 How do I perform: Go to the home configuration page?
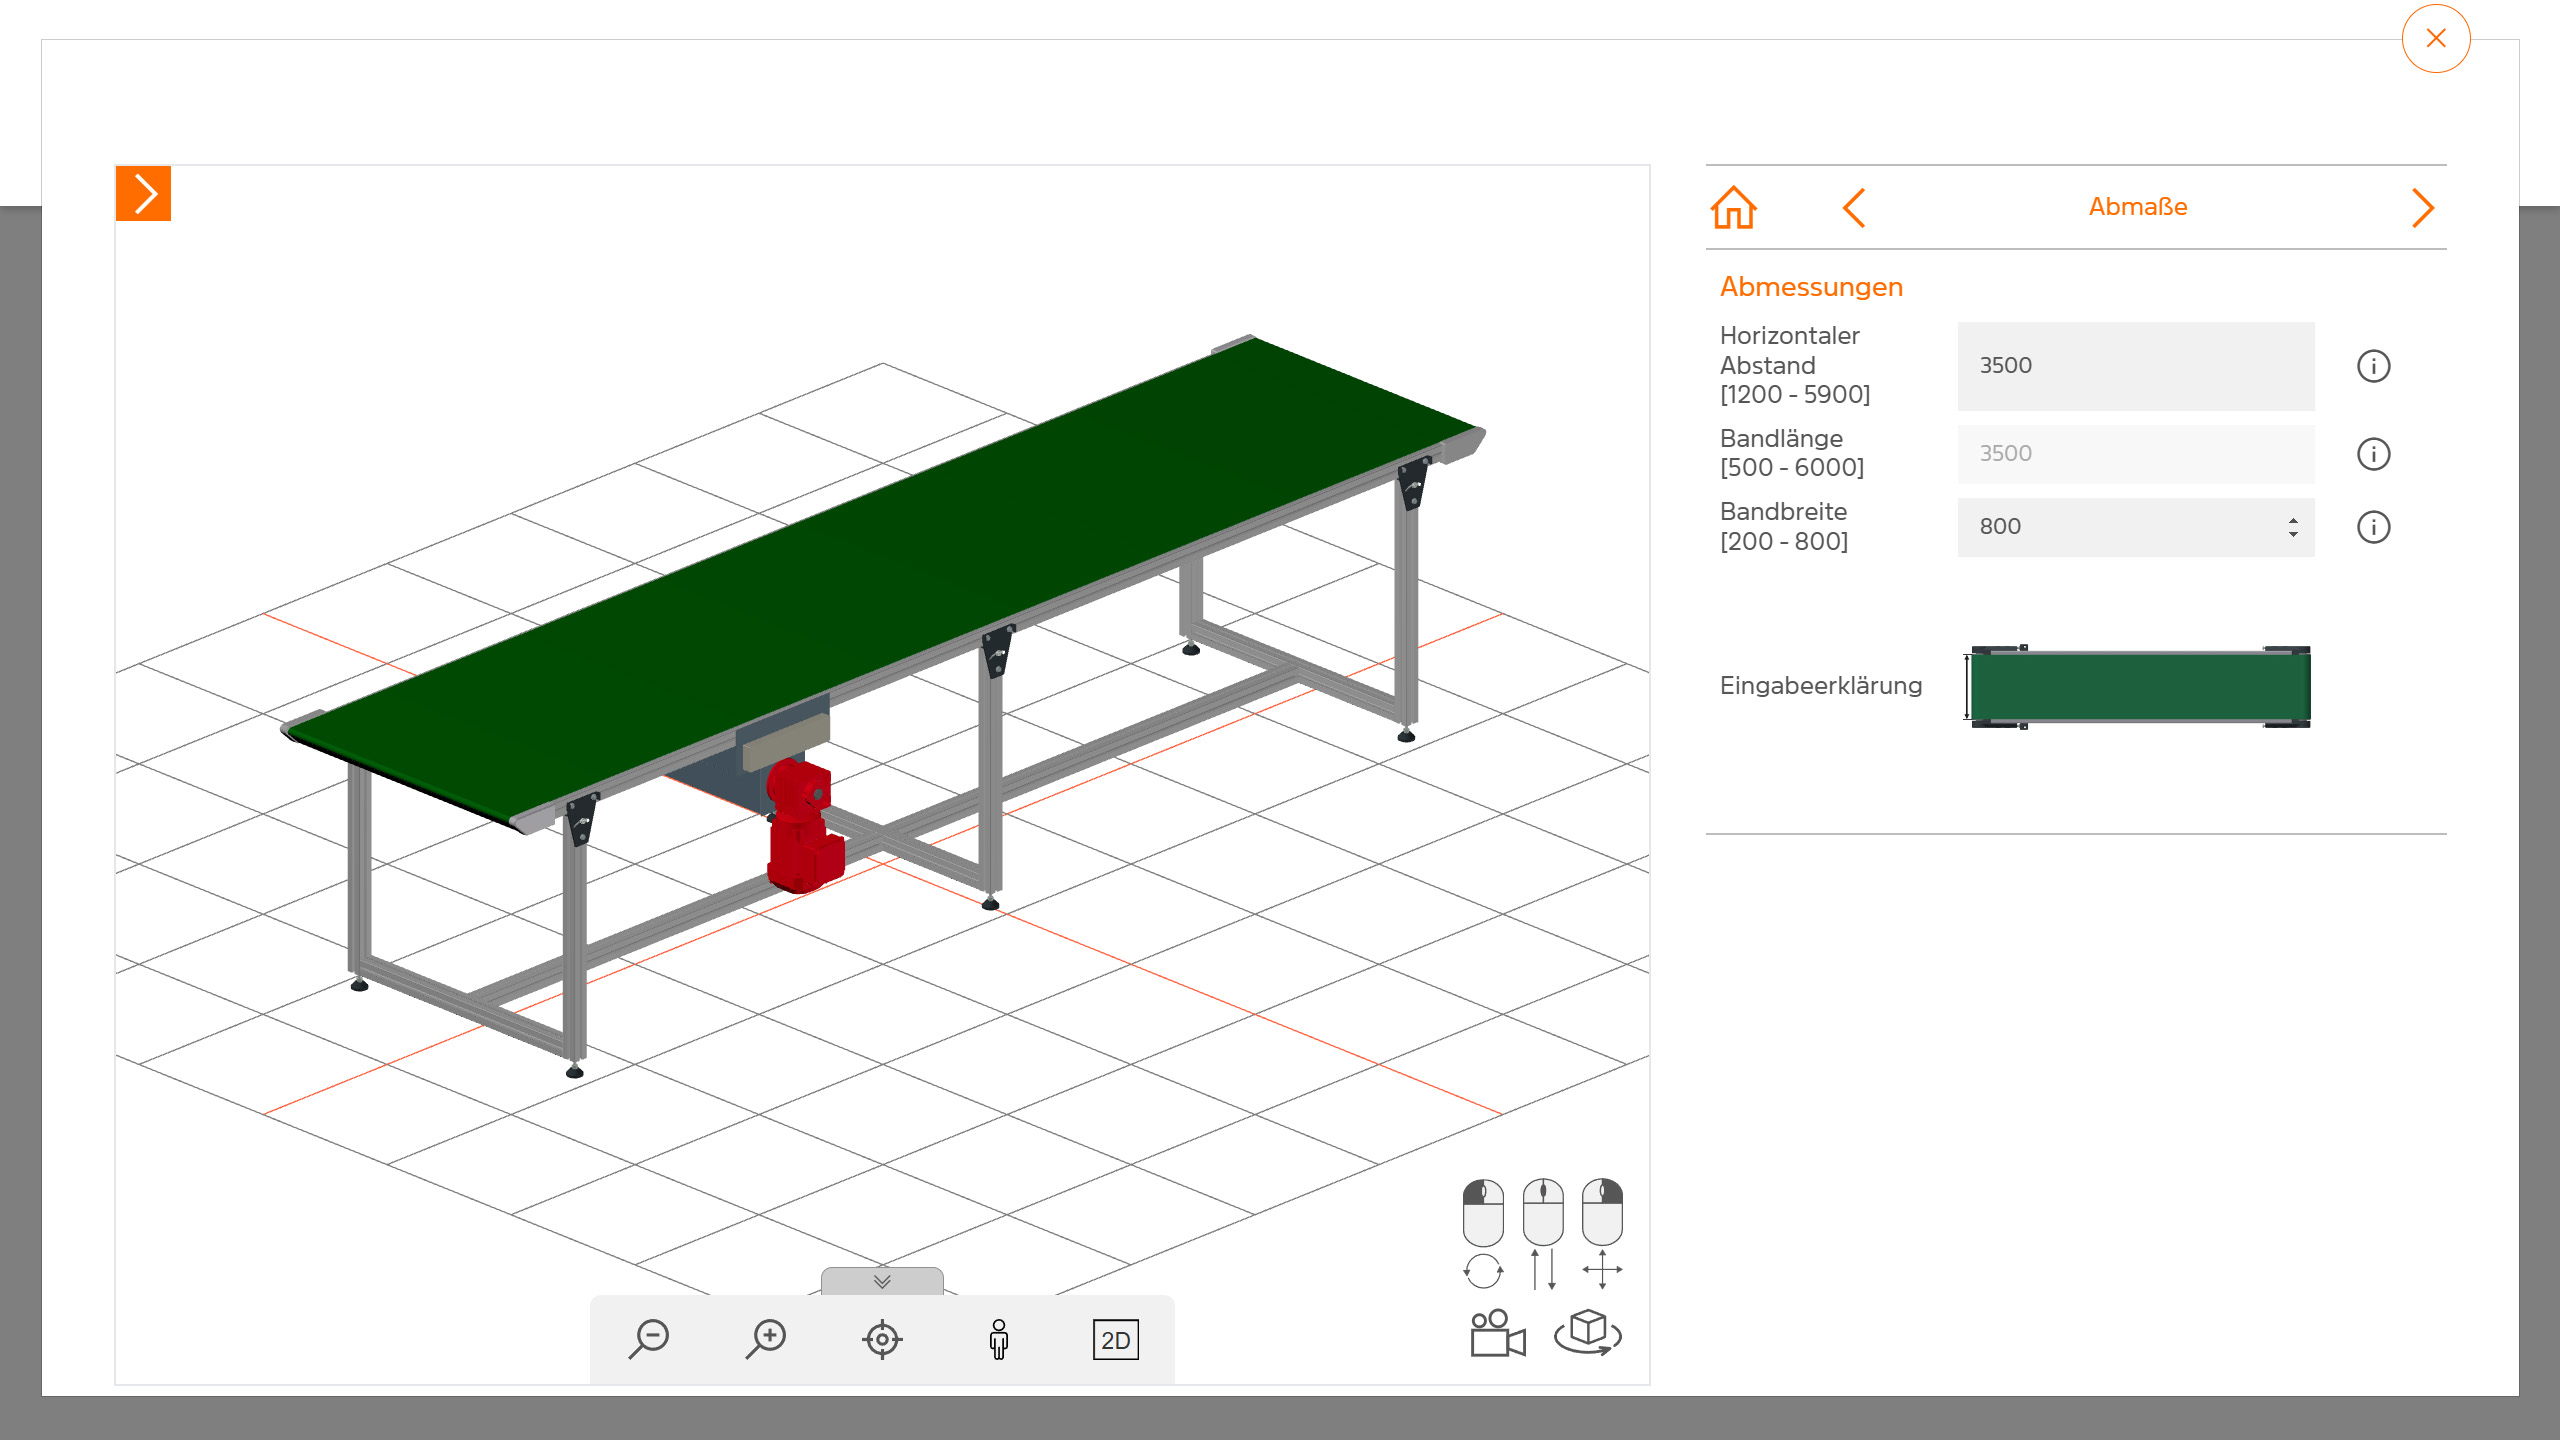pos(1733,208)
